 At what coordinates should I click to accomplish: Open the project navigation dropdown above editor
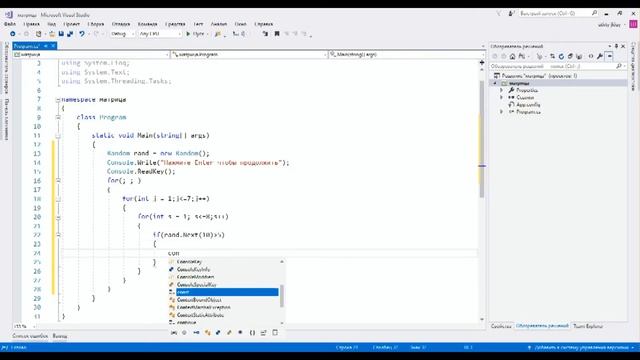tap(91, 54)
